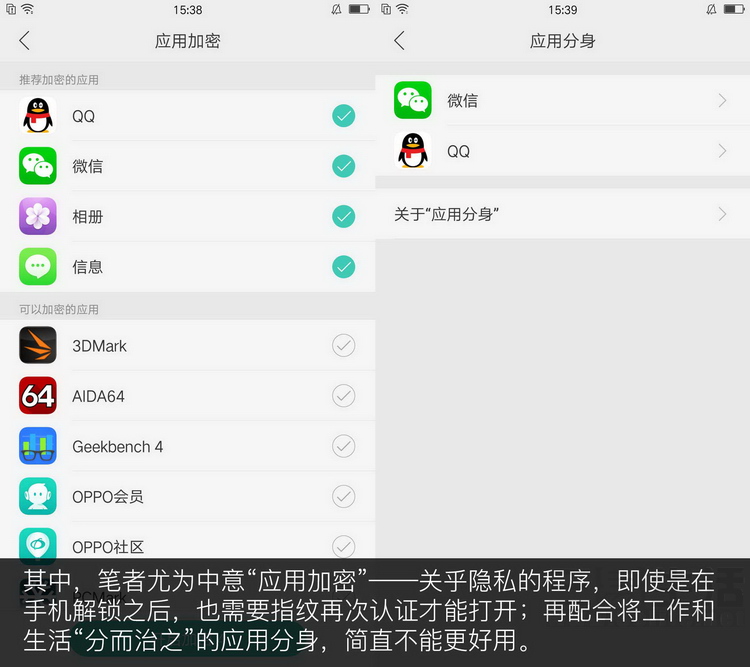750x667 pixels.
Task: Tap the 15:39 clock on right phone
Action: pos(562,10)
